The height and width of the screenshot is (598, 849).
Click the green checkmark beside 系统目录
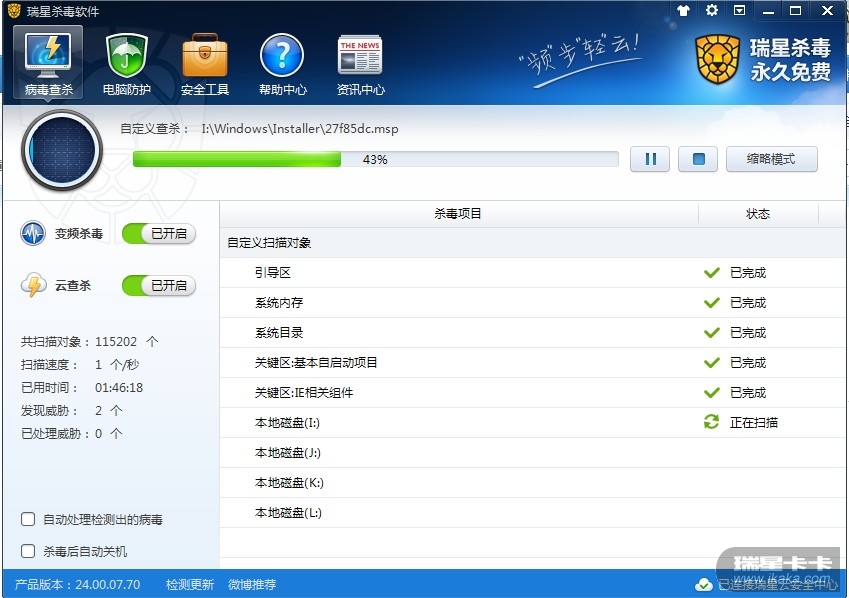point(711,333)
